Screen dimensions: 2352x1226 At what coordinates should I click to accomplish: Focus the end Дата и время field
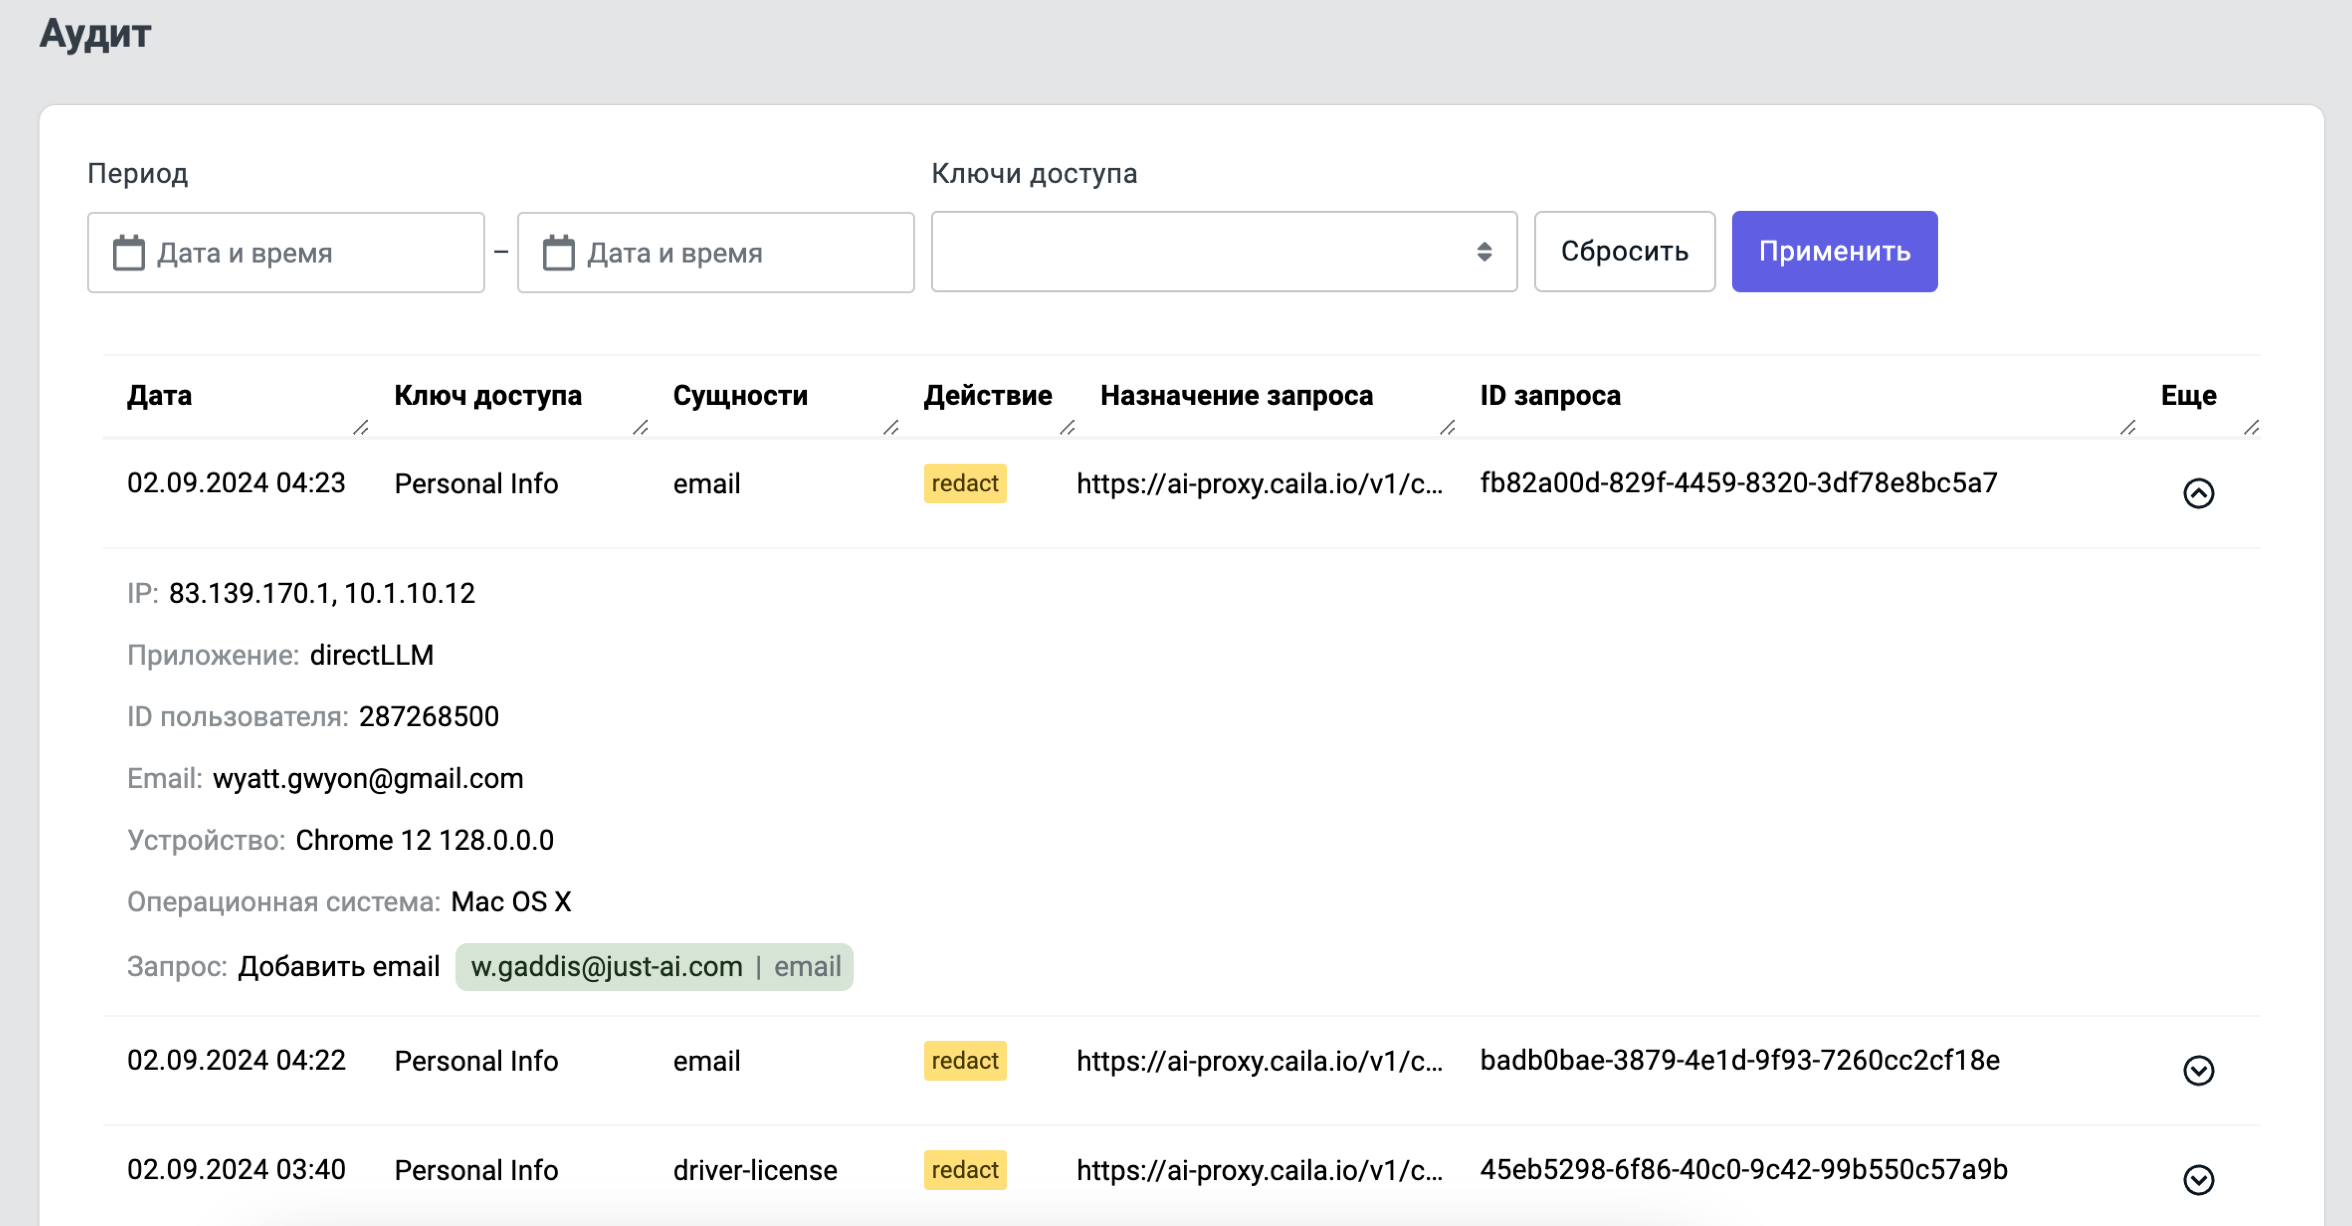click(x=716, y=253)
